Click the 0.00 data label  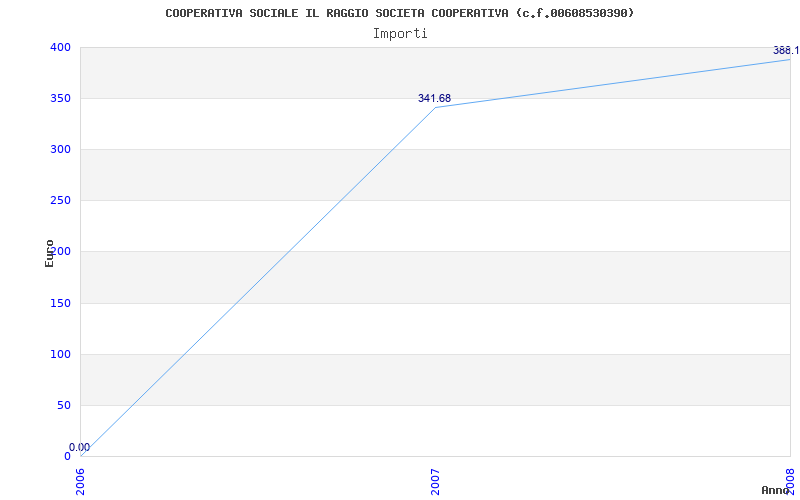pos(80,447)
